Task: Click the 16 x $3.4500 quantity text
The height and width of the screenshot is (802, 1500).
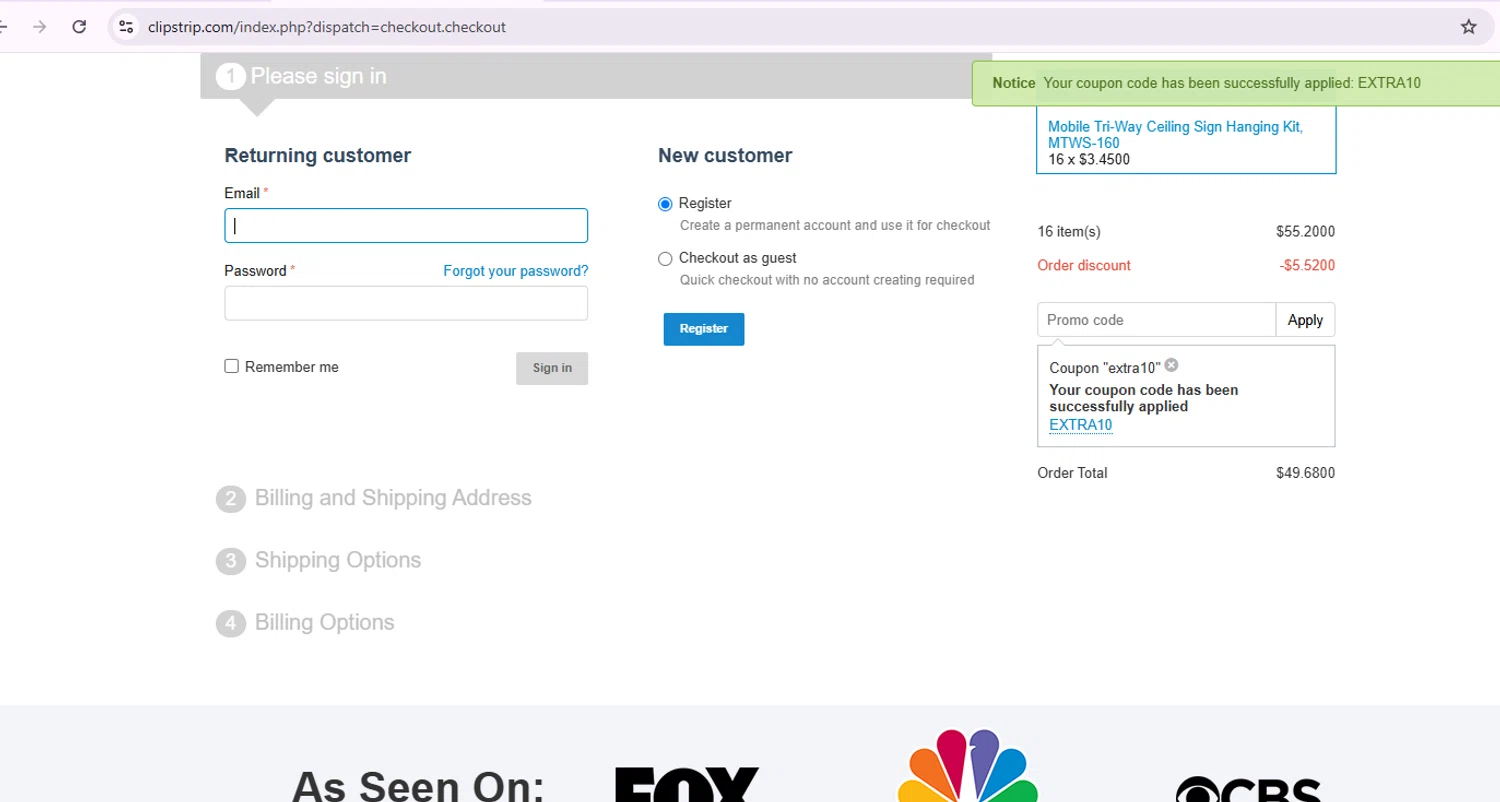Action: click(x=1089, y=159)
